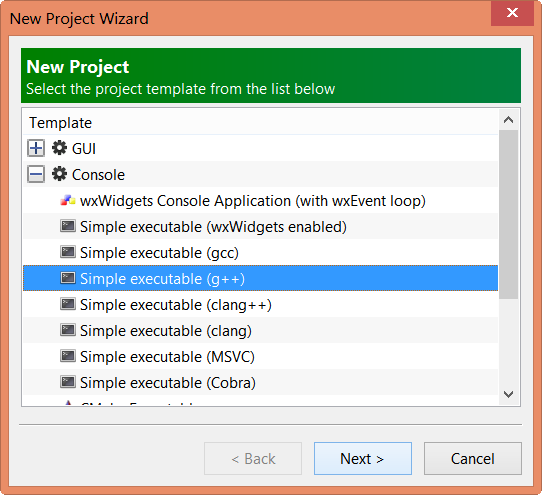Click the GUI category gear icon

click(x=59, y=148)
